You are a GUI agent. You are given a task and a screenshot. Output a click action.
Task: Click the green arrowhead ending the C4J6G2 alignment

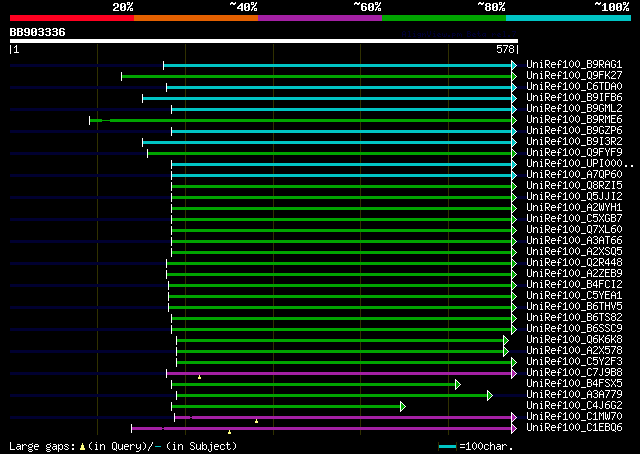coord(403,407)
